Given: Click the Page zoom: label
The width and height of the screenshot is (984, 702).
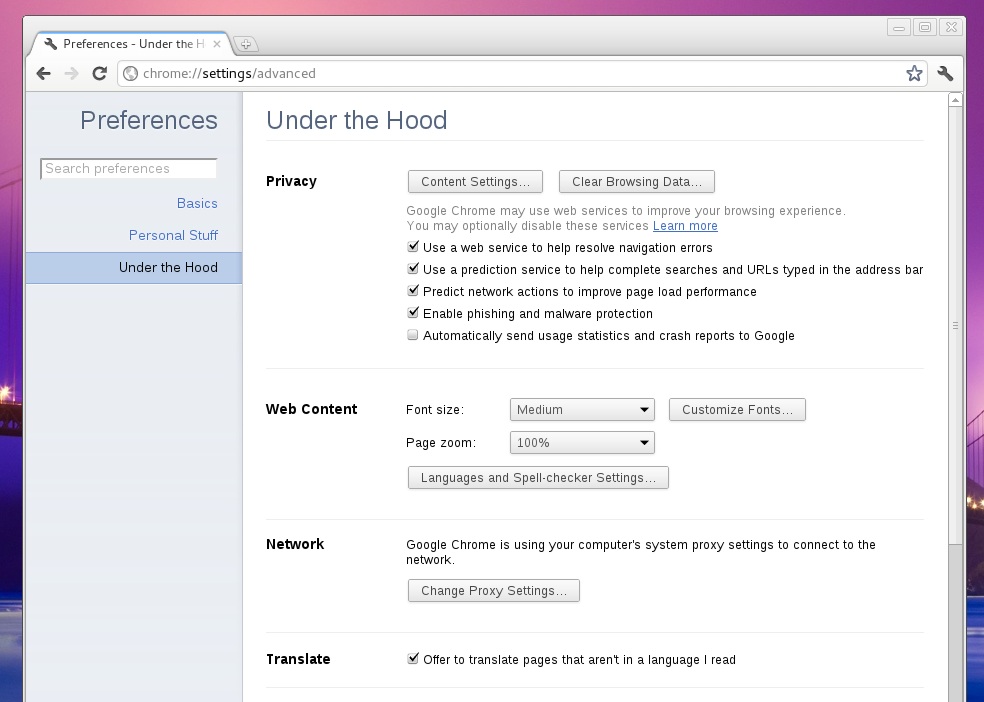Looking at the screenshot, I should pos(441,443).
